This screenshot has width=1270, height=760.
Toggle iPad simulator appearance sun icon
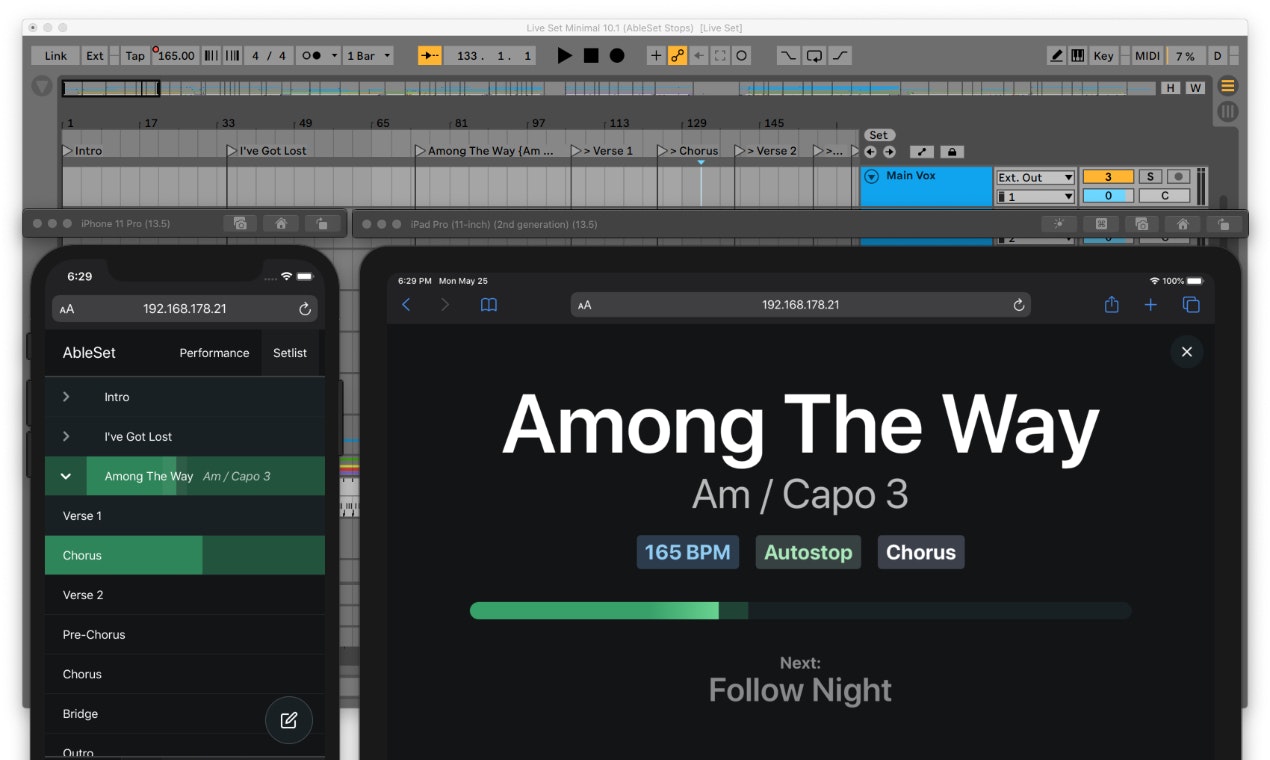click(1058, 224)
